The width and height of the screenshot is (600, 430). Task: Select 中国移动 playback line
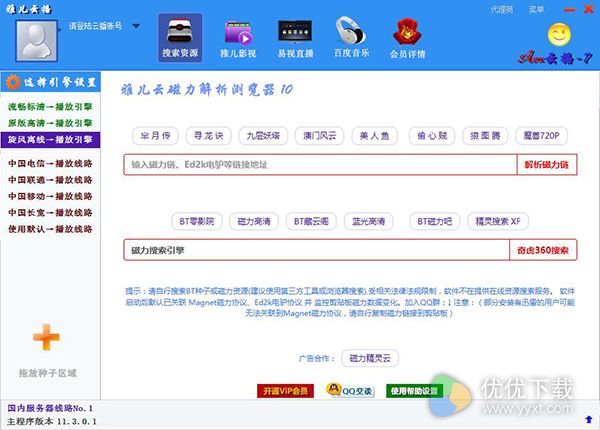[50, 196]
